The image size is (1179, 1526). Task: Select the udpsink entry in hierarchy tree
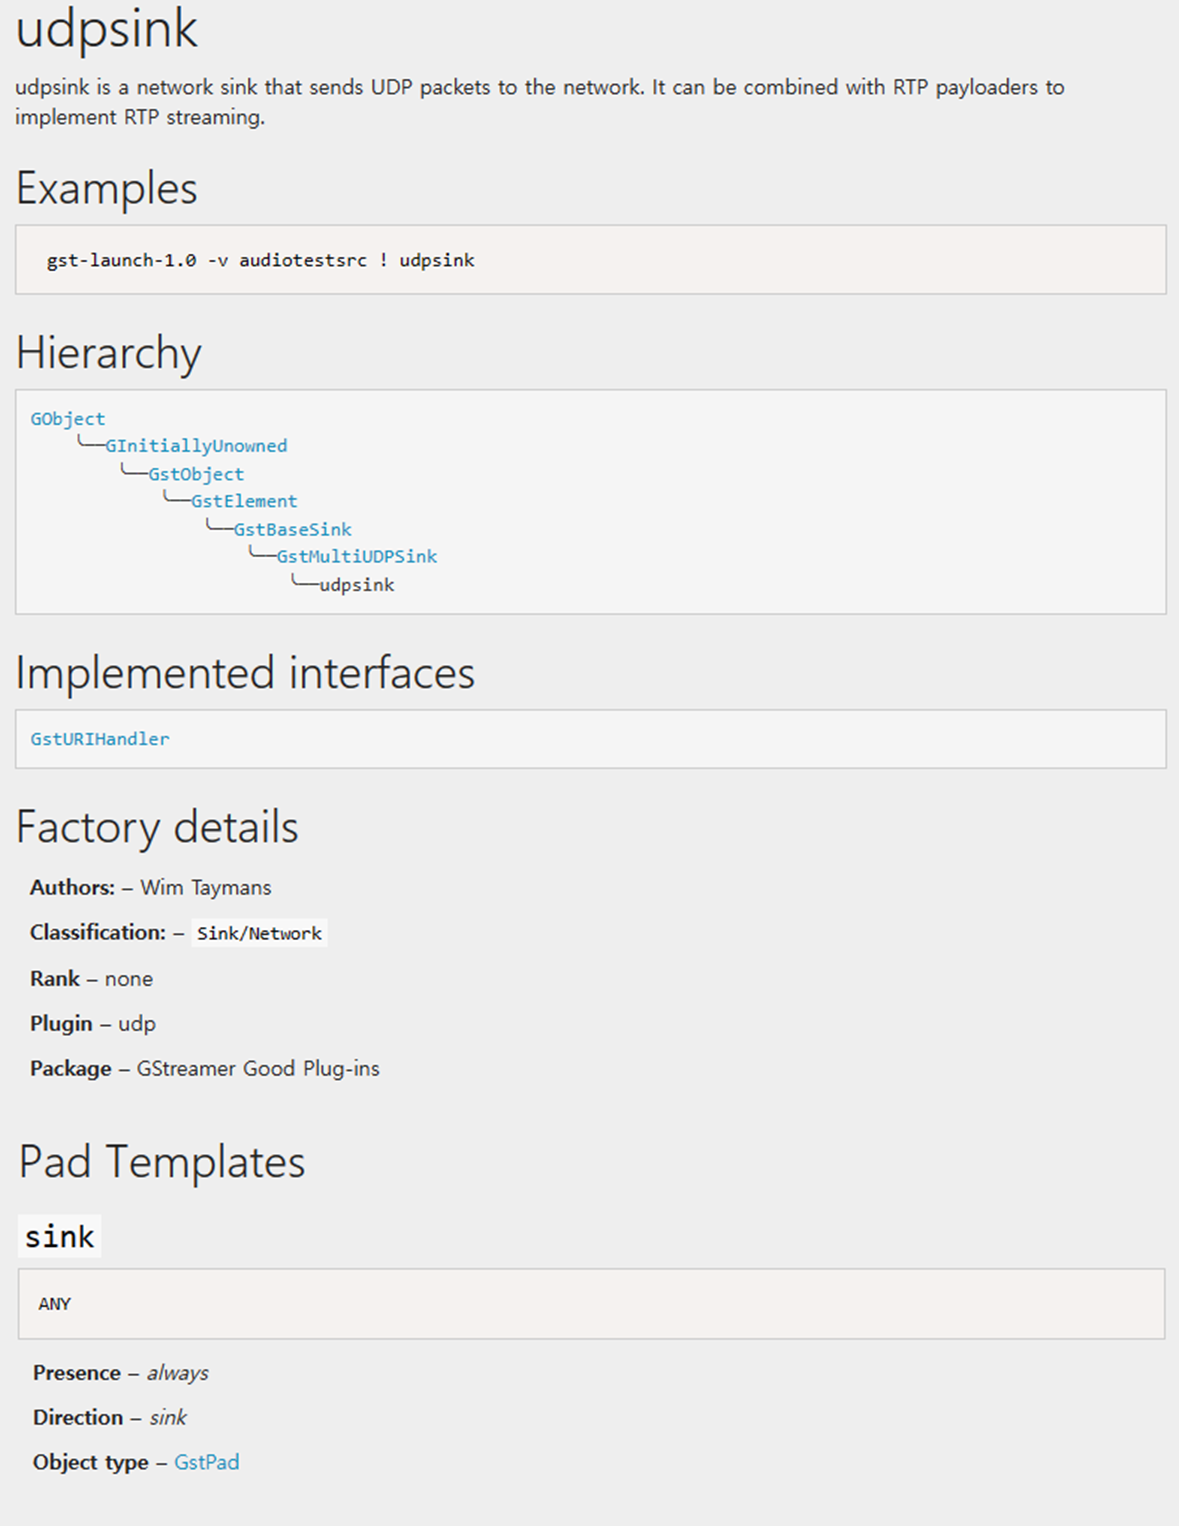357,585
